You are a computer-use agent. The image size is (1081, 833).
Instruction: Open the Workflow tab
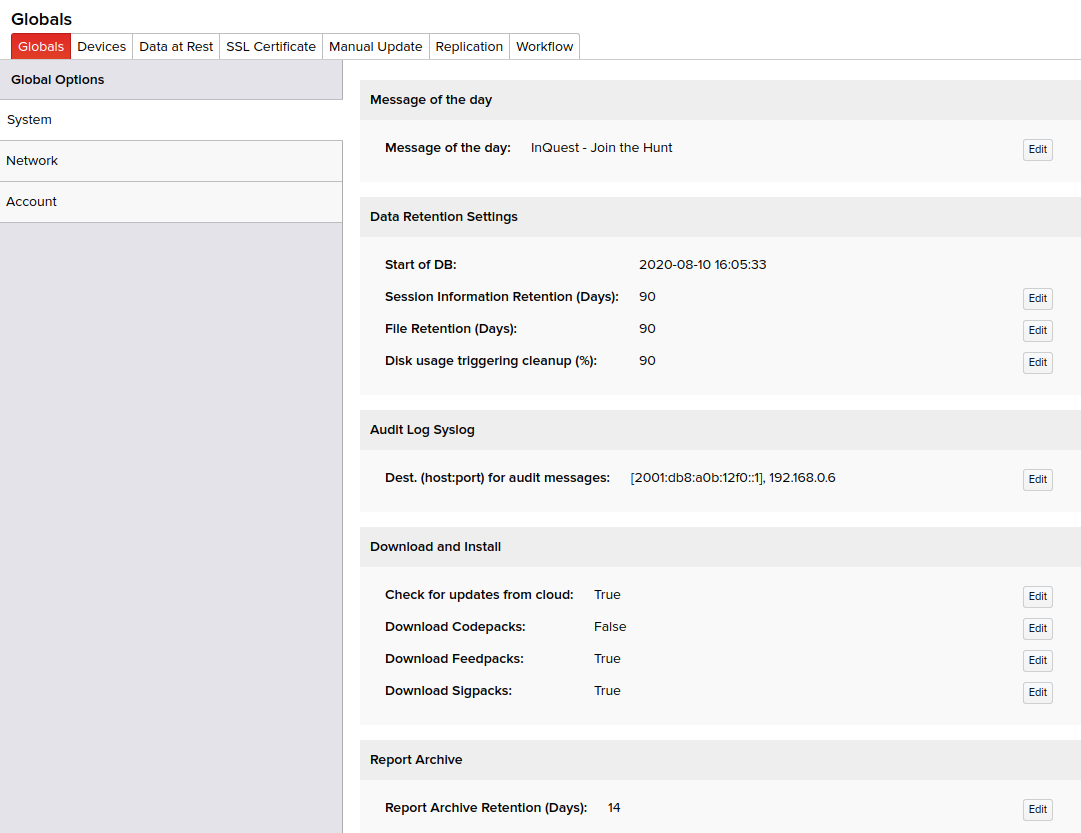tap(544, 47)
